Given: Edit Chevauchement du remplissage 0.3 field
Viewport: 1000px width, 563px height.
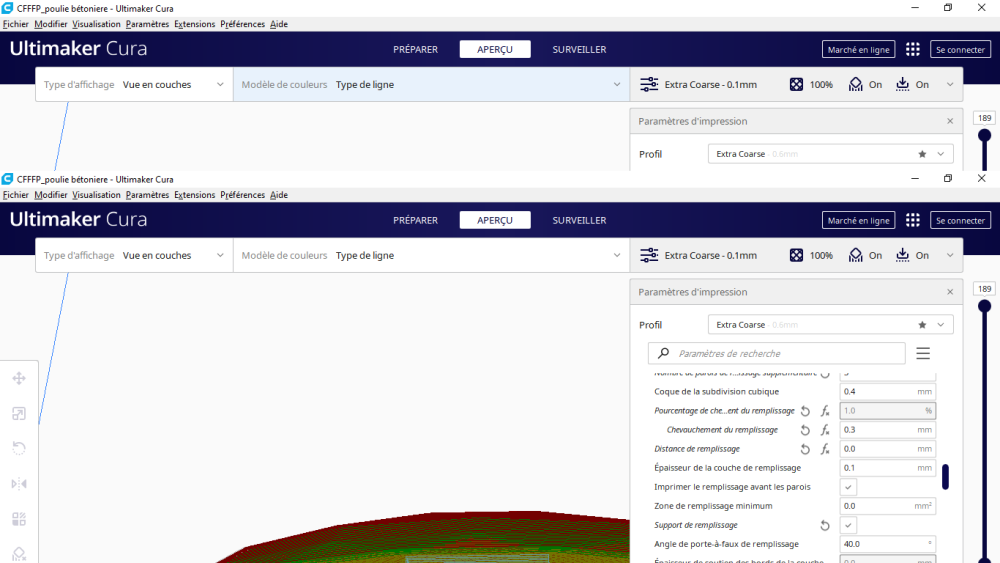Looking at the screenshot, I should point(888,430).
